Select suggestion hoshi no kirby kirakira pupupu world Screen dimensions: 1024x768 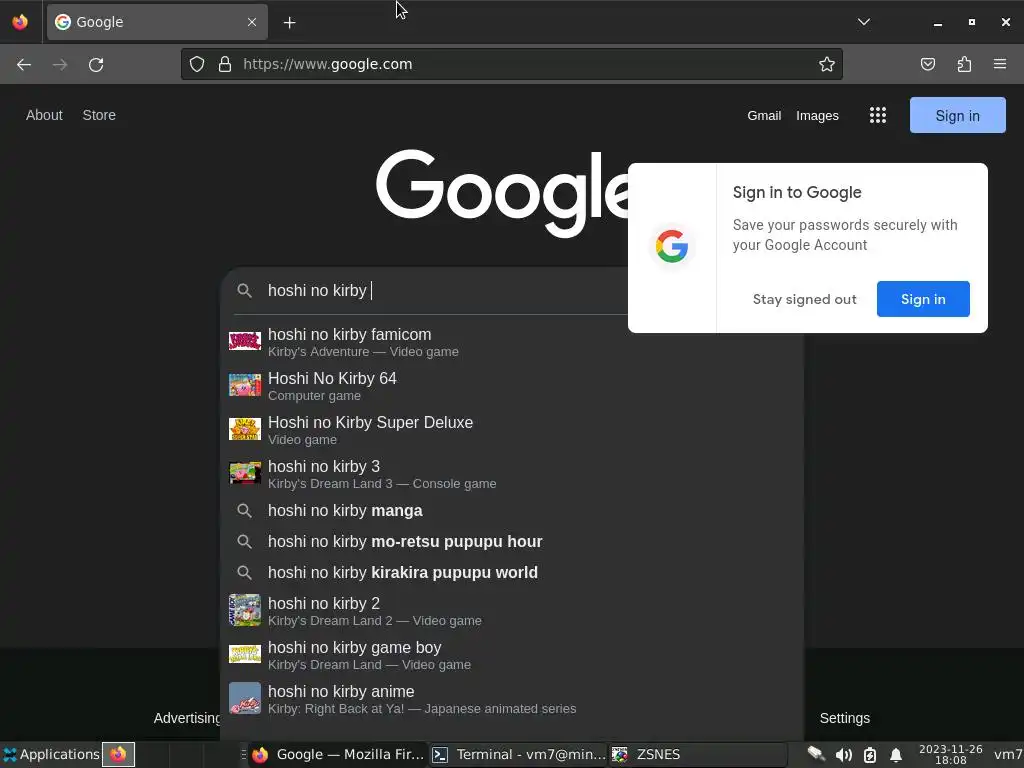pos(511,573)
